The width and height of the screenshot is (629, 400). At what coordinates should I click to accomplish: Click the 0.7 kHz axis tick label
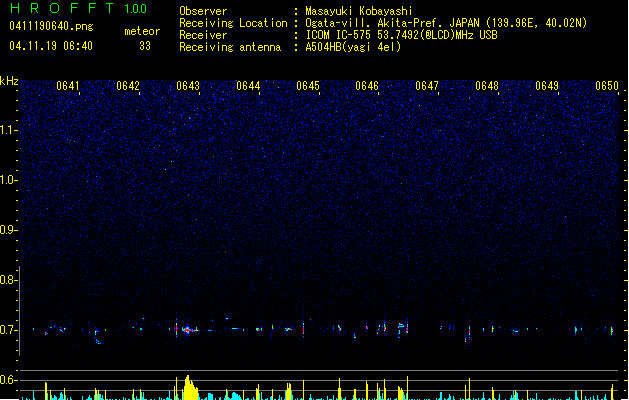pyautogui.click(x=8, y=330)
